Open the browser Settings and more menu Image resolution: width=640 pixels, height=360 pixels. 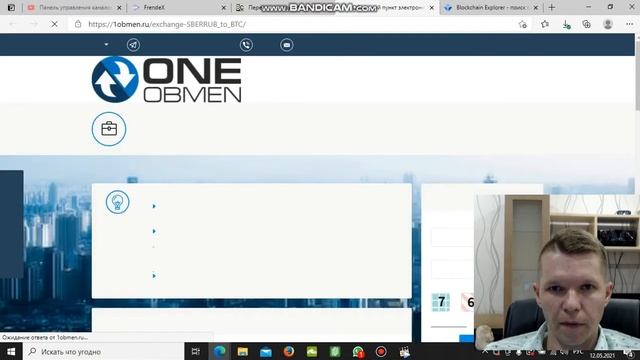click(629, 24)
